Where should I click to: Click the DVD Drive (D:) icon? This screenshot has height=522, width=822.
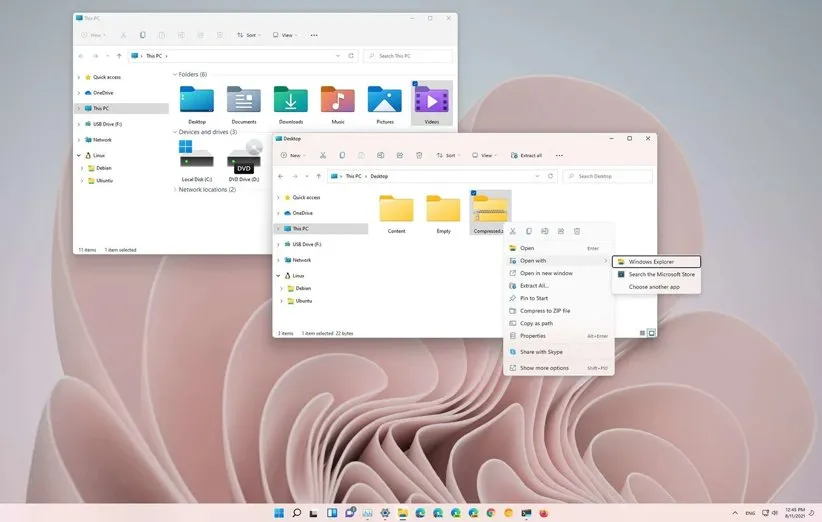point(244,155)
